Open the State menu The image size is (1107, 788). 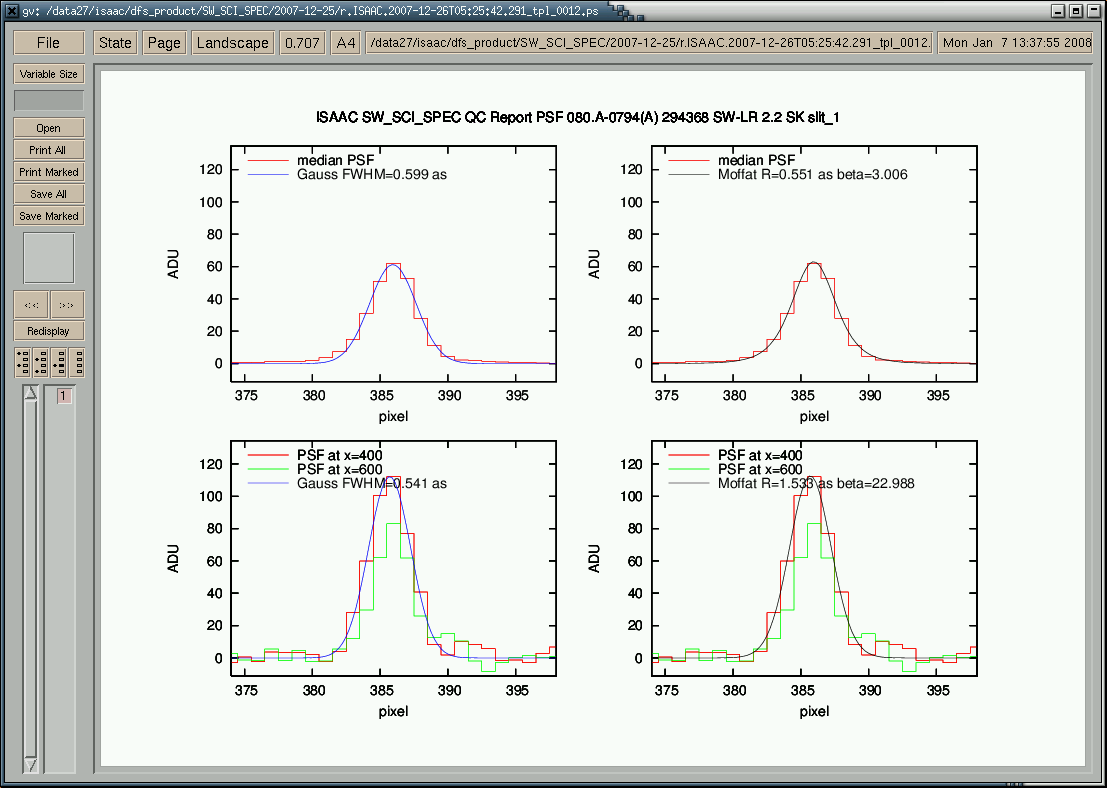(x=115, y=43)
